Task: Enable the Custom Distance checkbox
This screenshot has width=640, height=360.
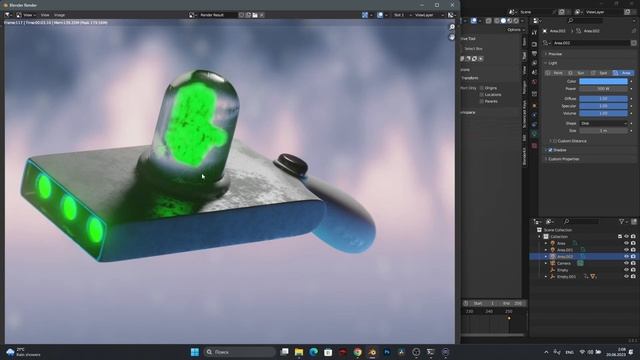Action: [555, 141]
